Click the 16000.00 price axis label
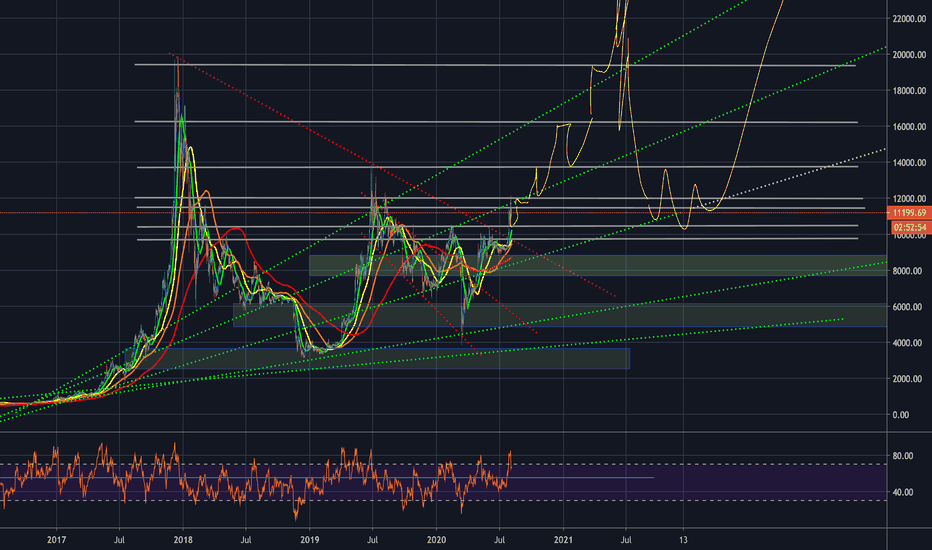This screenshot has width=932, height=550. pyautogui.click(x=909, y=127)
